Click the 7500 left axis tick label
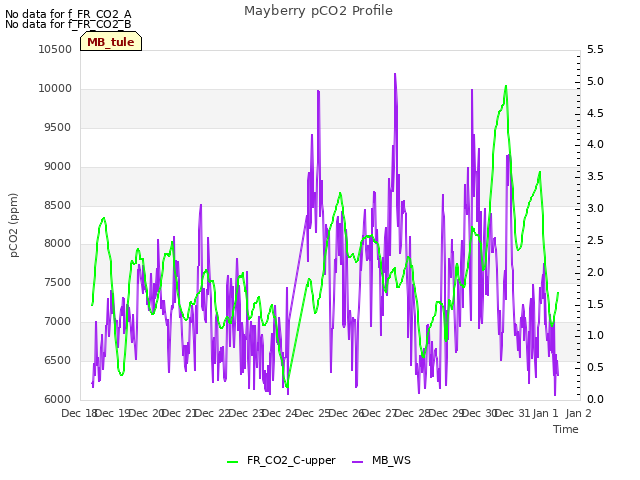Screen dimensions: 640x480 pos(58,282)
